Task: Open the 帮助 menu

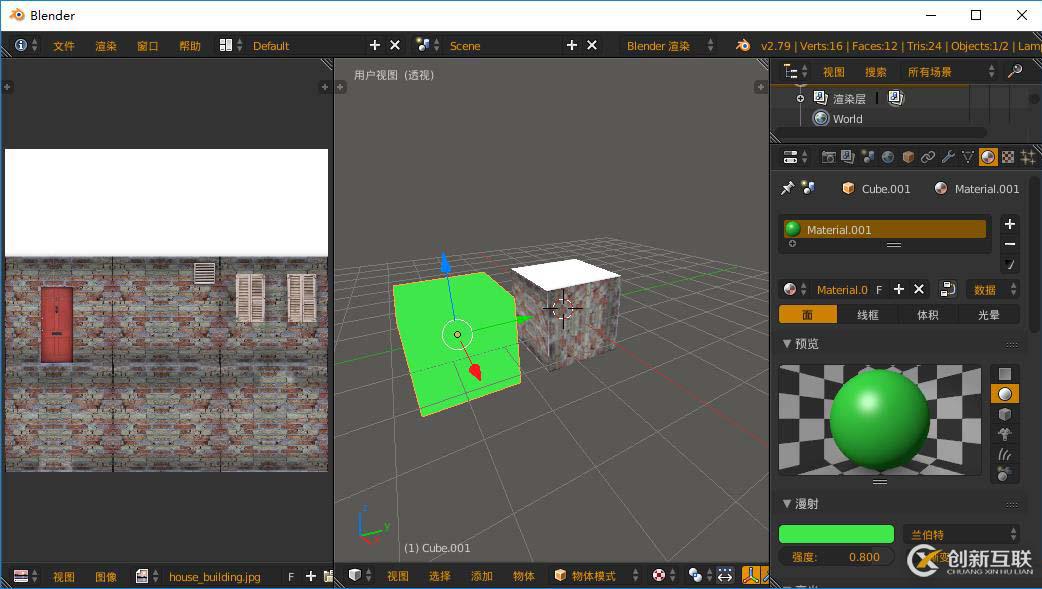Action: point(189,46)
